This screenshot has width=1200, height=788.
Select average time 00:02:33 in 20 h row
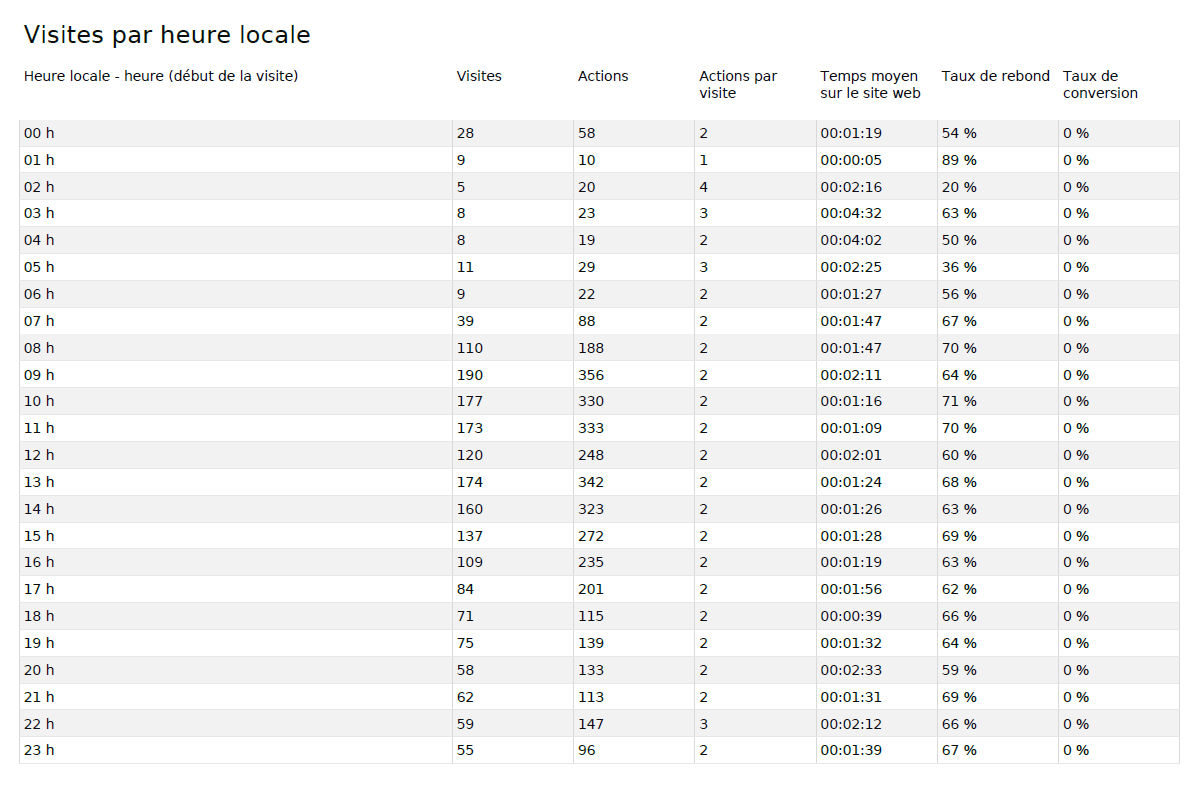pyautogui.click(x=851, y=670)
